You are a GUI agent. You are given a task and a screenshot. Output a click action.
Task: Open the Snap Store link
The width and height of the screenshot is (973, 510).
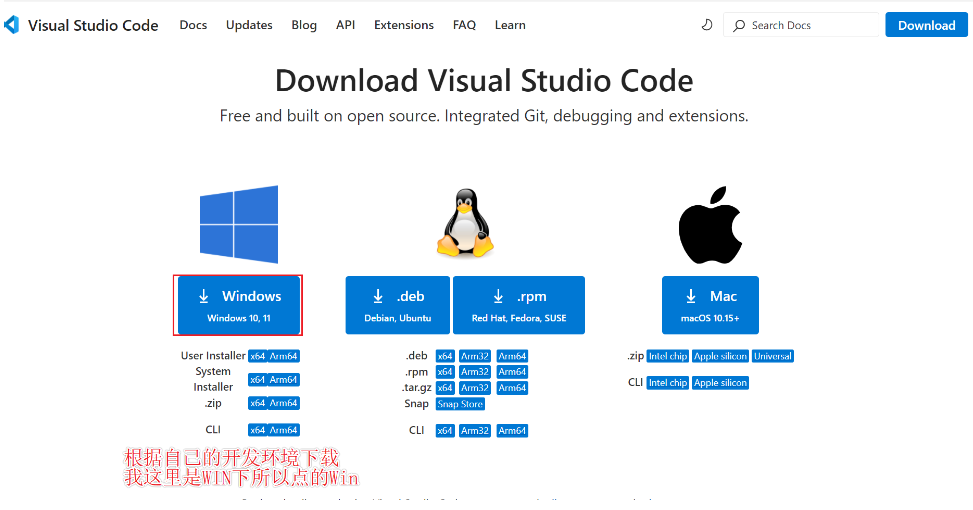[460, 404]
